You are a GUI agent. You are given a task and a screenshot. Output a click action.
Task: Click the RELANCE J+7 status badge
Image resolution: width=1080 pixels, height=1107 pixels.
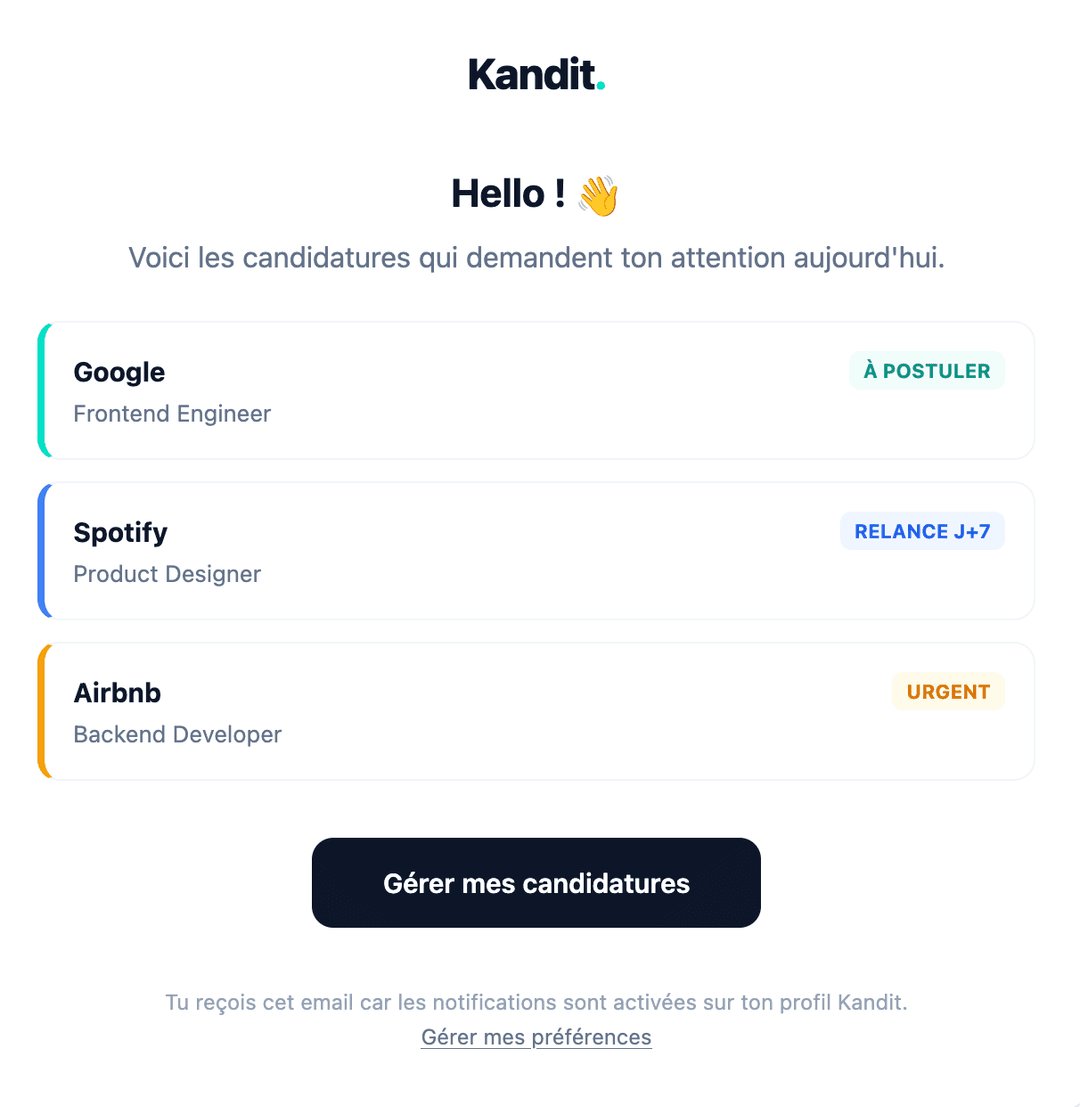922,530
